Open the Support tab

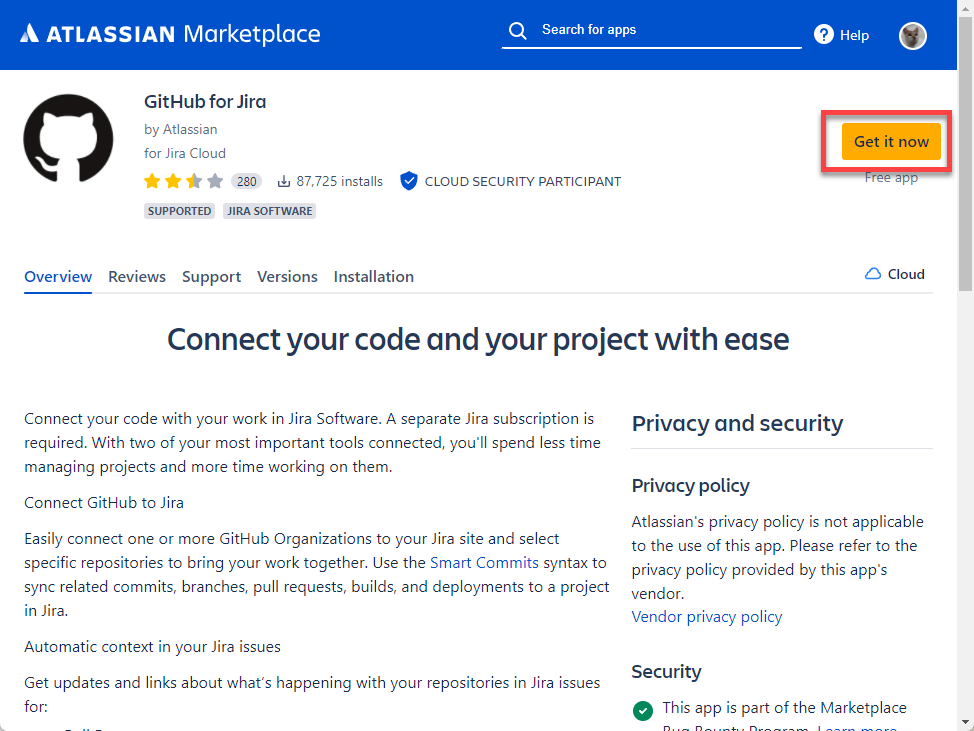click(211, 277)
